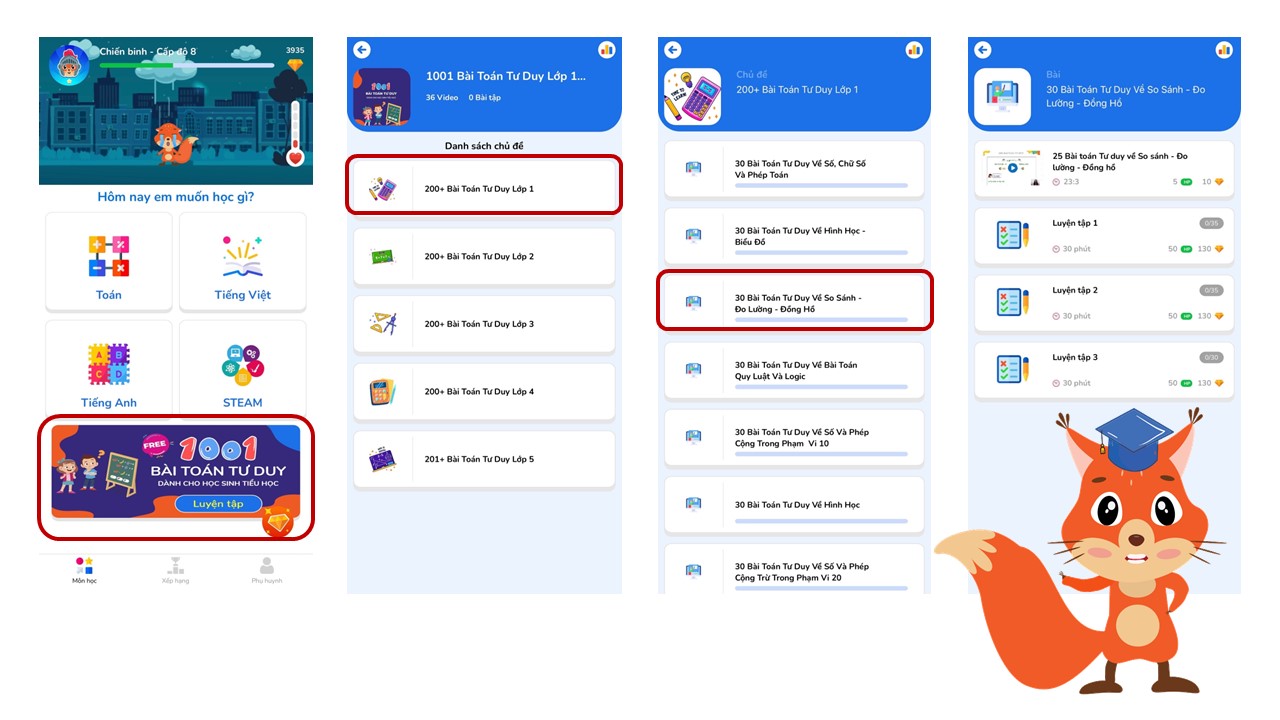
Task: Open the Phụ huynh parent tab
Action: 266,571
